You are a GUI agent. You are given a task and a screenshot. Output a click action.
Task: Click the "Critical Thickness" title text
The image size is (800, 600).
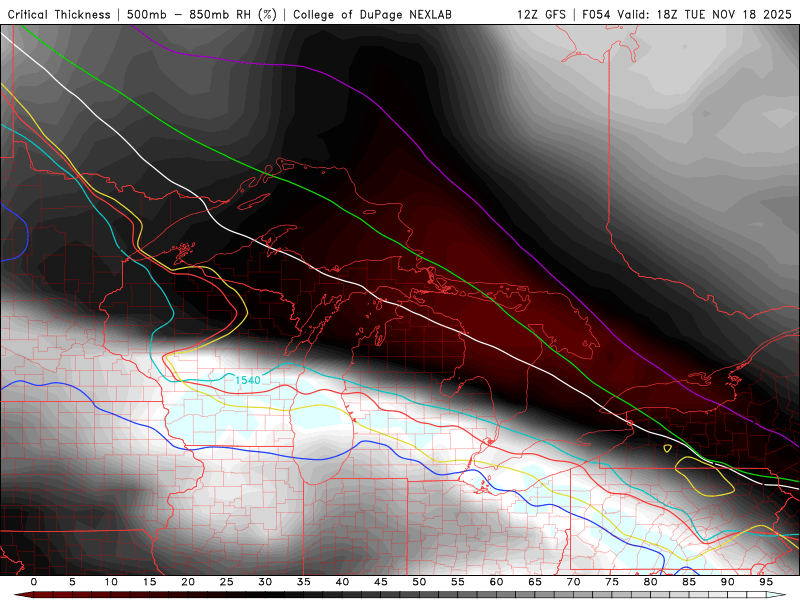tap(59, 14)
